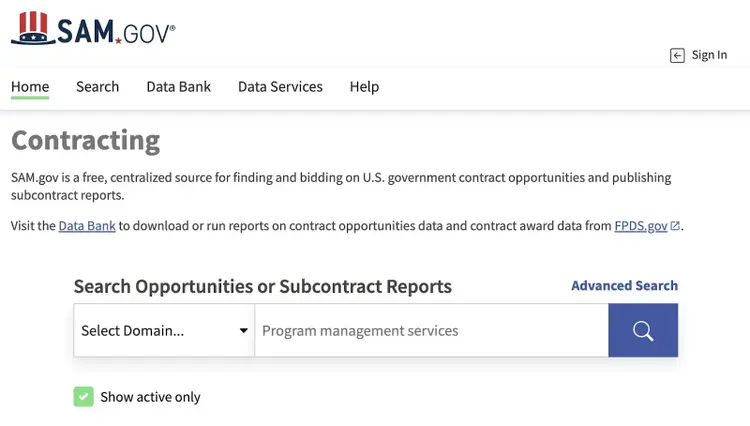Open the Data Bank navigation tab
The width and height of the screenshot is (750, 426).
[x=178, y=87]
